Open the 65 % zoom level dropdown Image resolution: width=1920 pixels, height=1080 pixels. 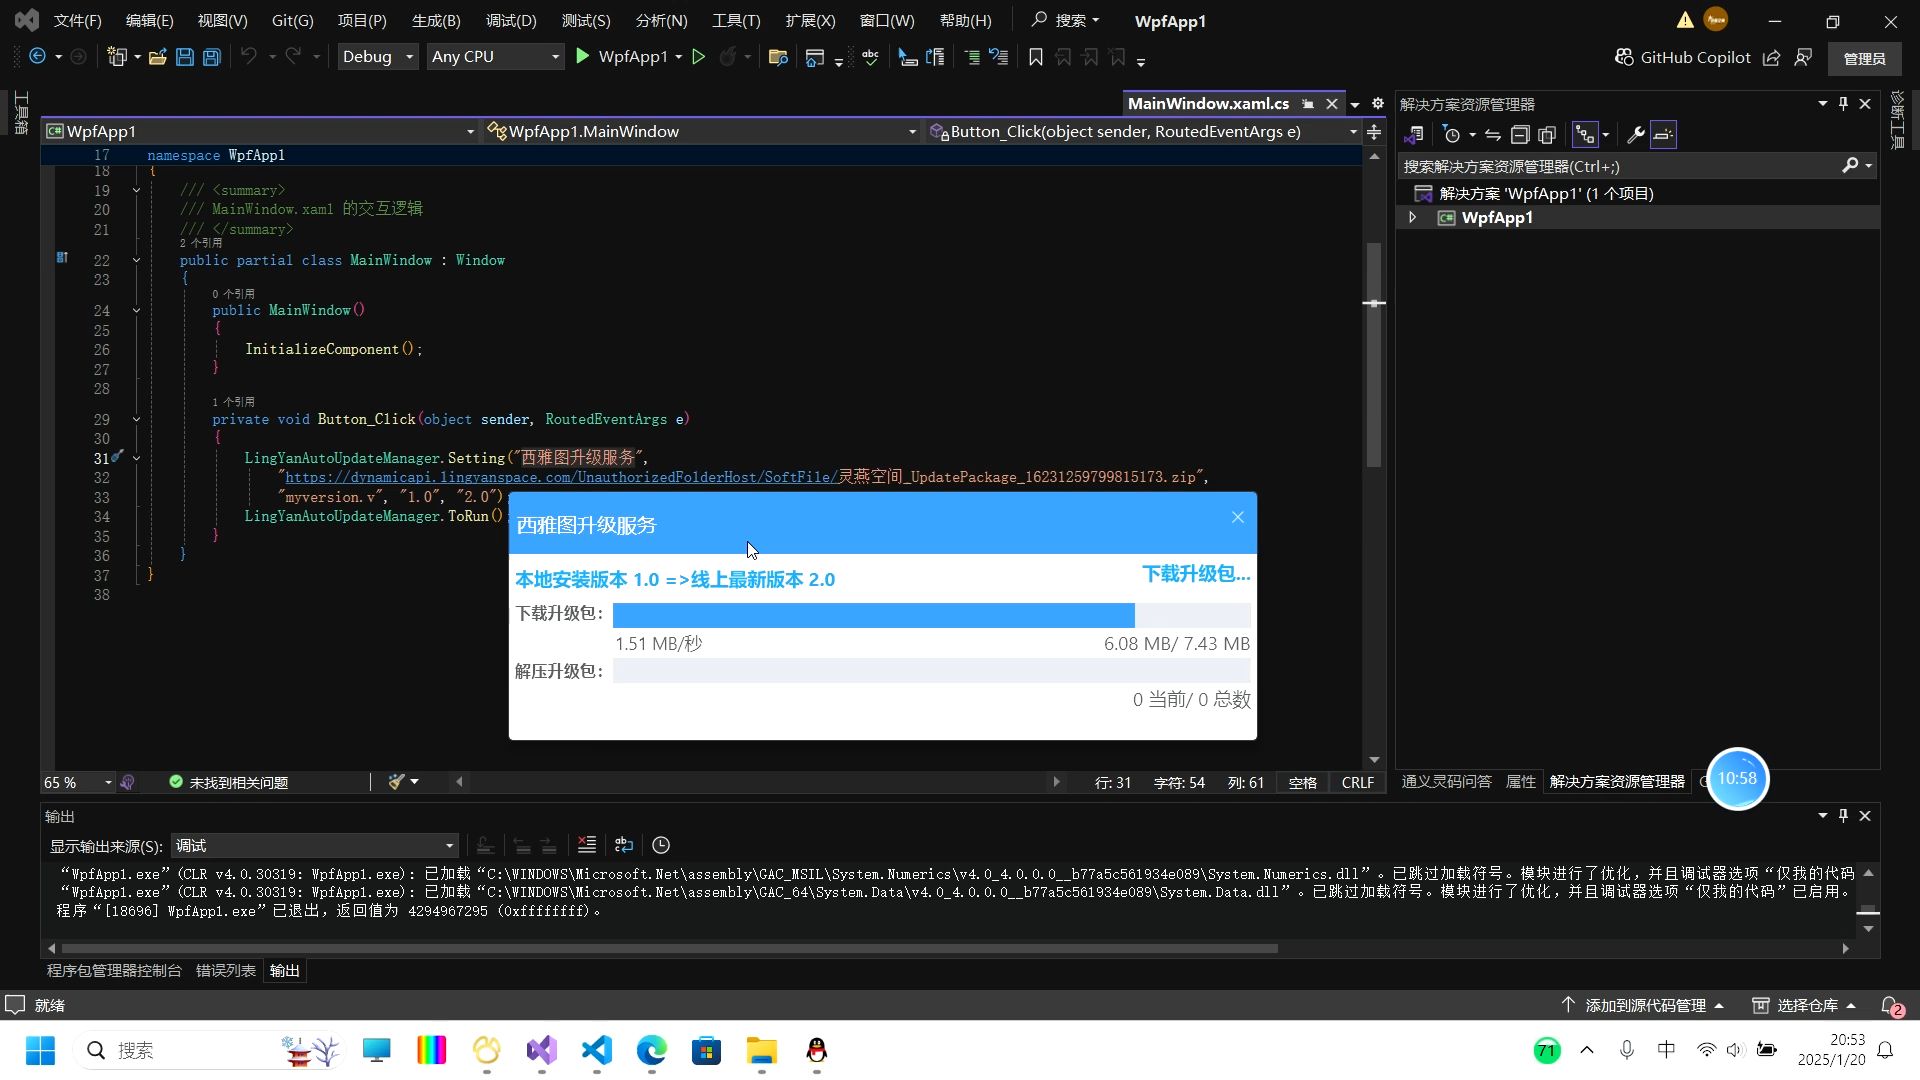click(77, 782)
